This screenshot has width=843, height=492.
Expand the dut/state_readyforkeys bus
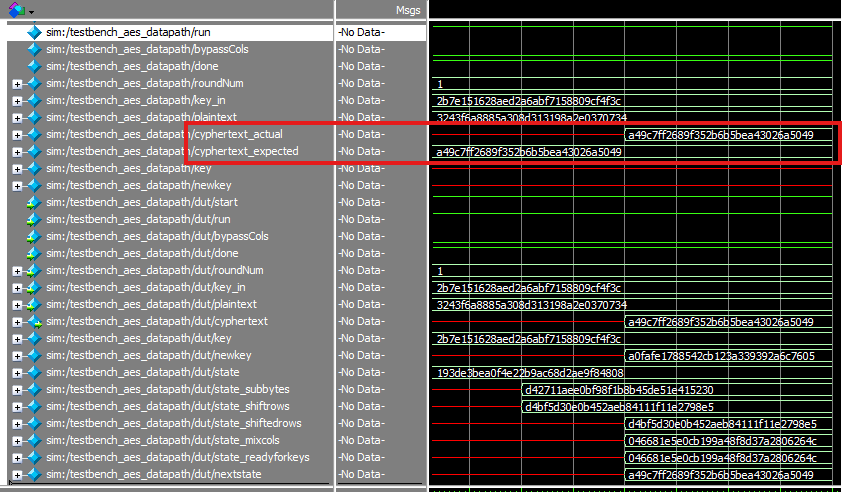pos(17,458)
